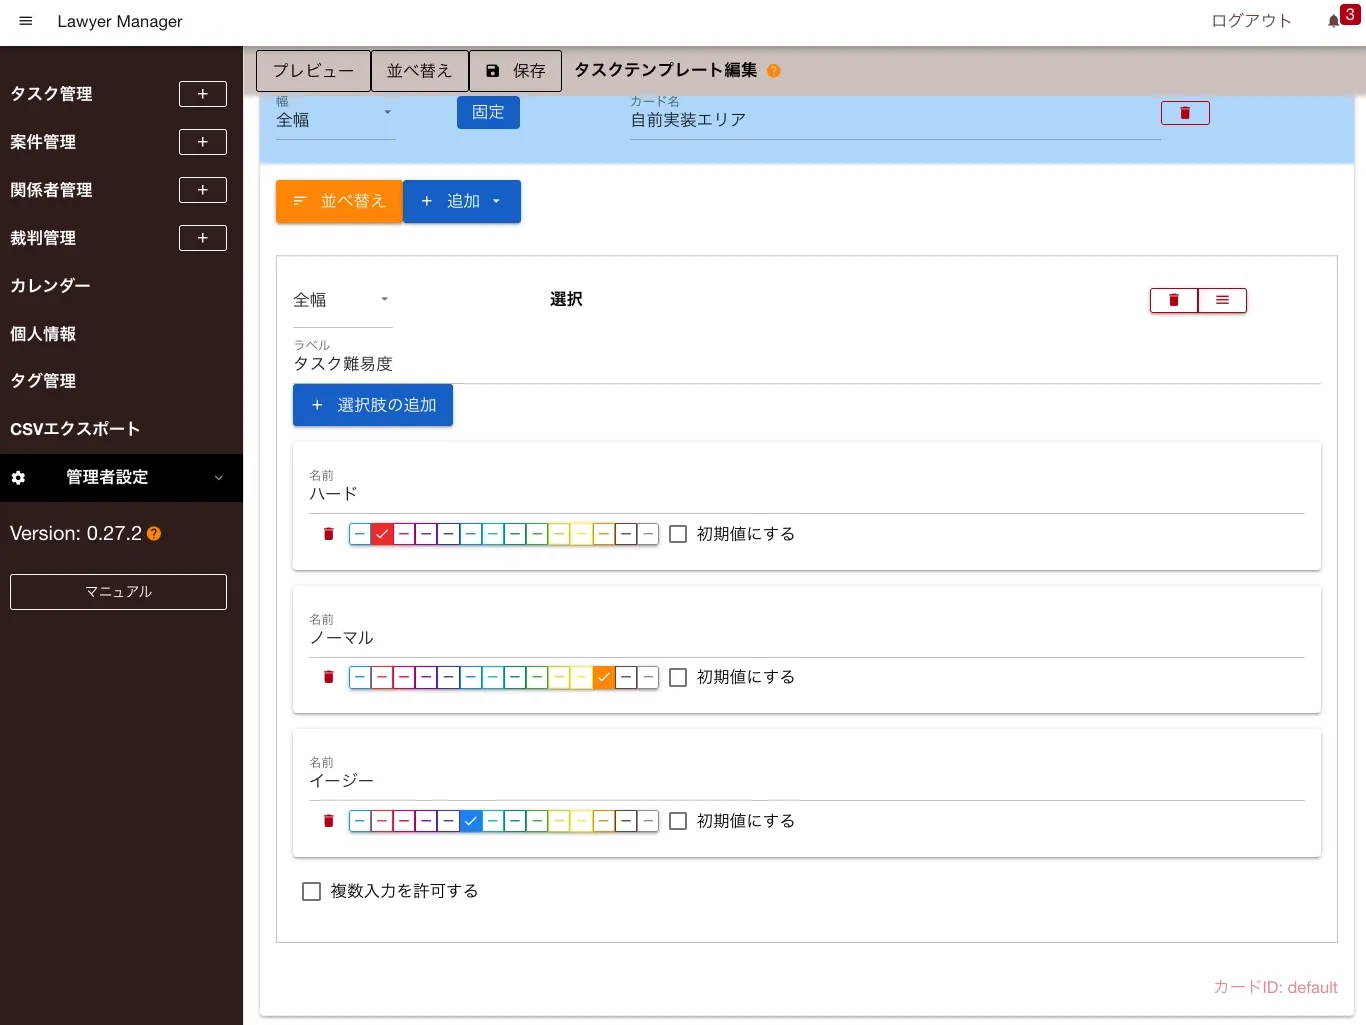Edit the ラベル field タスク難易度

[x=806, y=364]
